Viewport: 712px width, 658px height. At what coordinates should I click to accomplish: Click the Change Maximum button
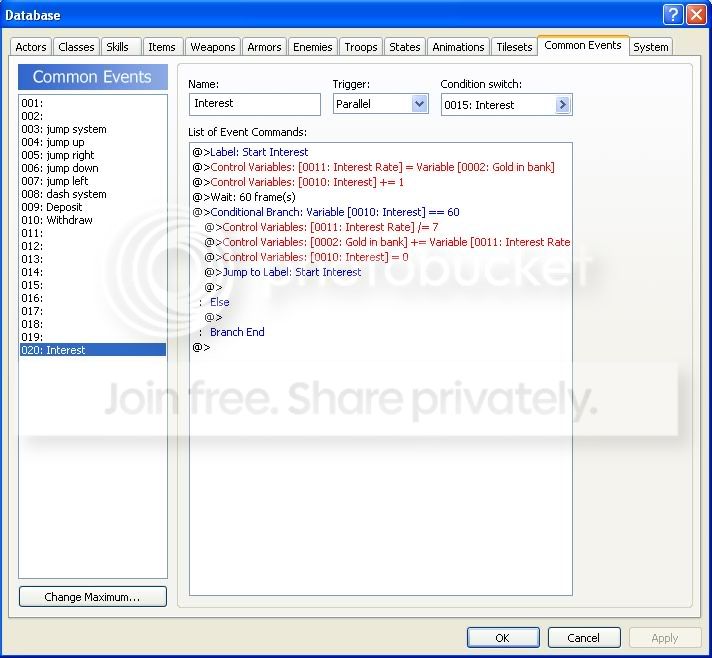point(92,597)
